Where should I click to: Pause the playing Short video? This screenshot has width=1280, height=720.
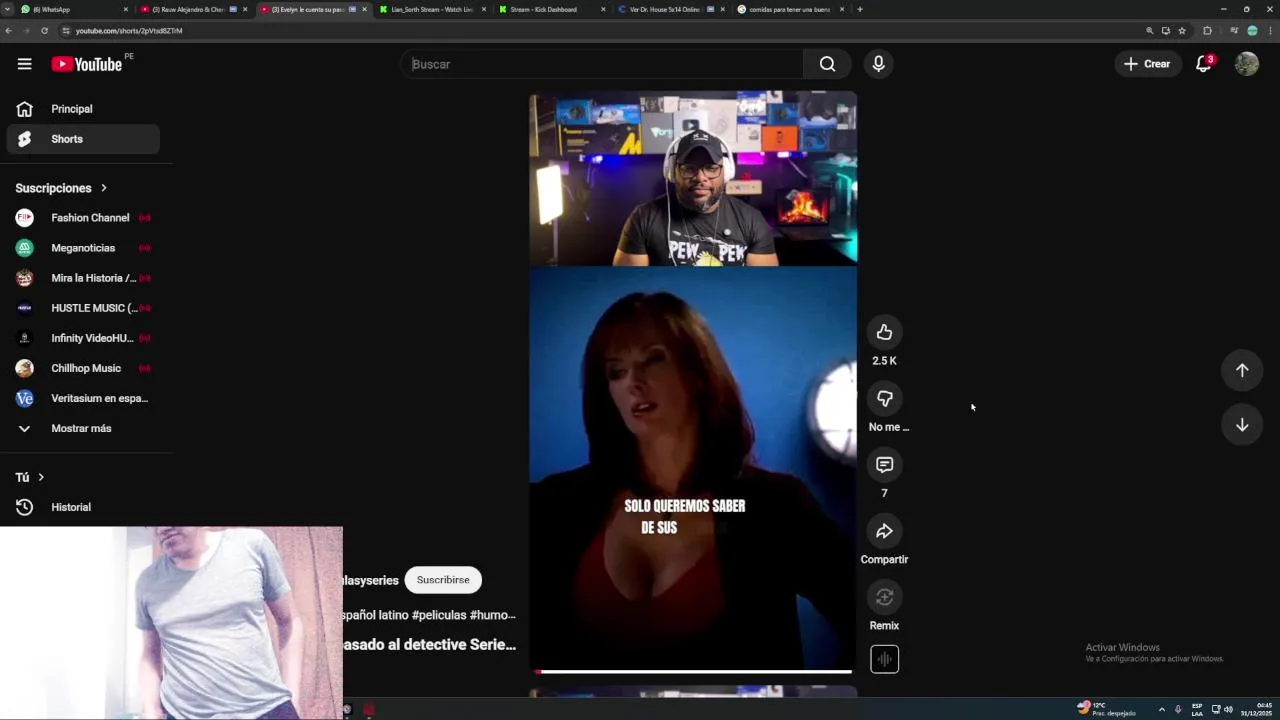[693, 380]
